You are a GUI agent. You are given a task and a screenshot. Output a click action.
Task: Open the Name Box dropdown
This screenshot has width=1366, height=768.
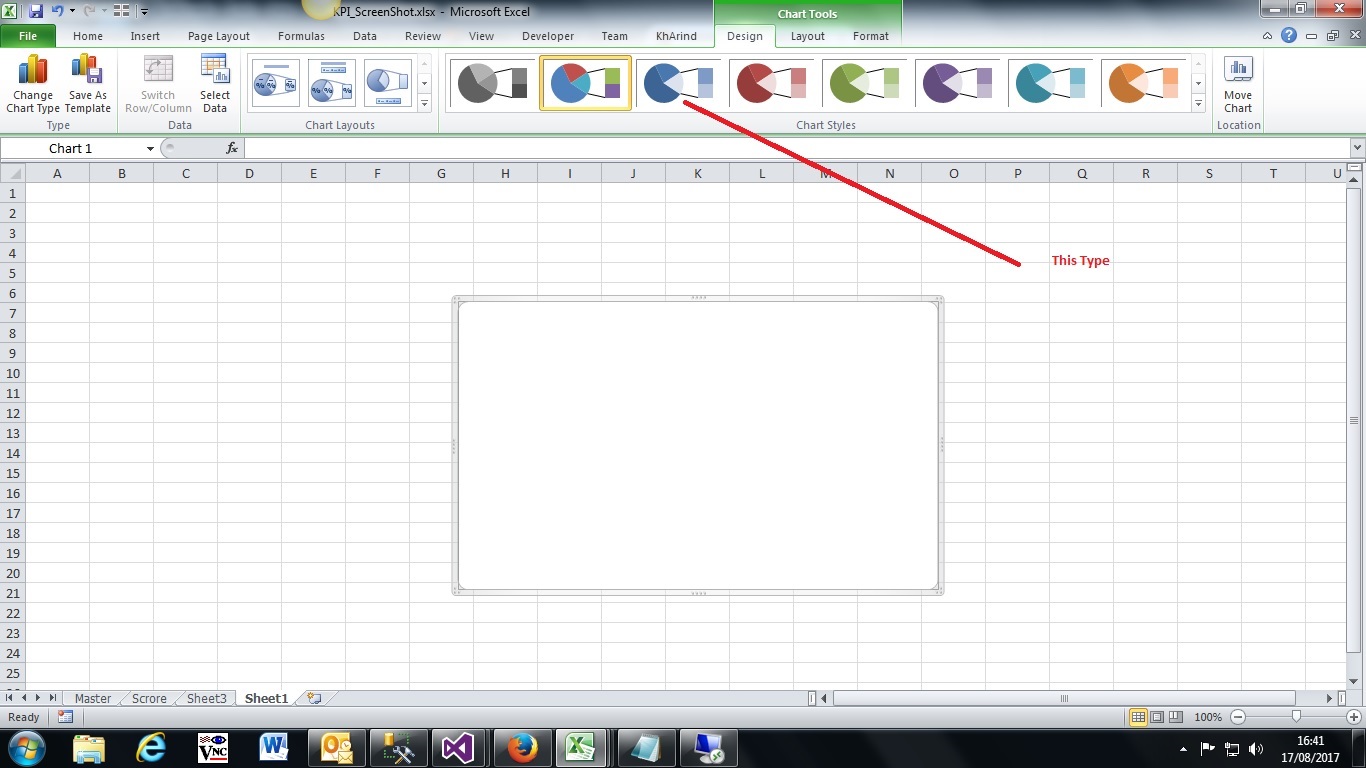(150, 148)
